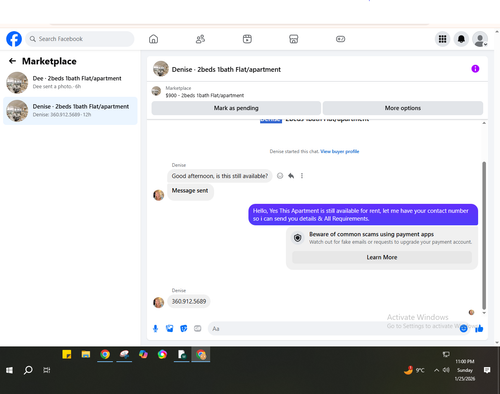Image resolution: width=500 pixels, height=394 pixels.
Task: Record a voice clip with microphone icon
Action: click(155, 329)
